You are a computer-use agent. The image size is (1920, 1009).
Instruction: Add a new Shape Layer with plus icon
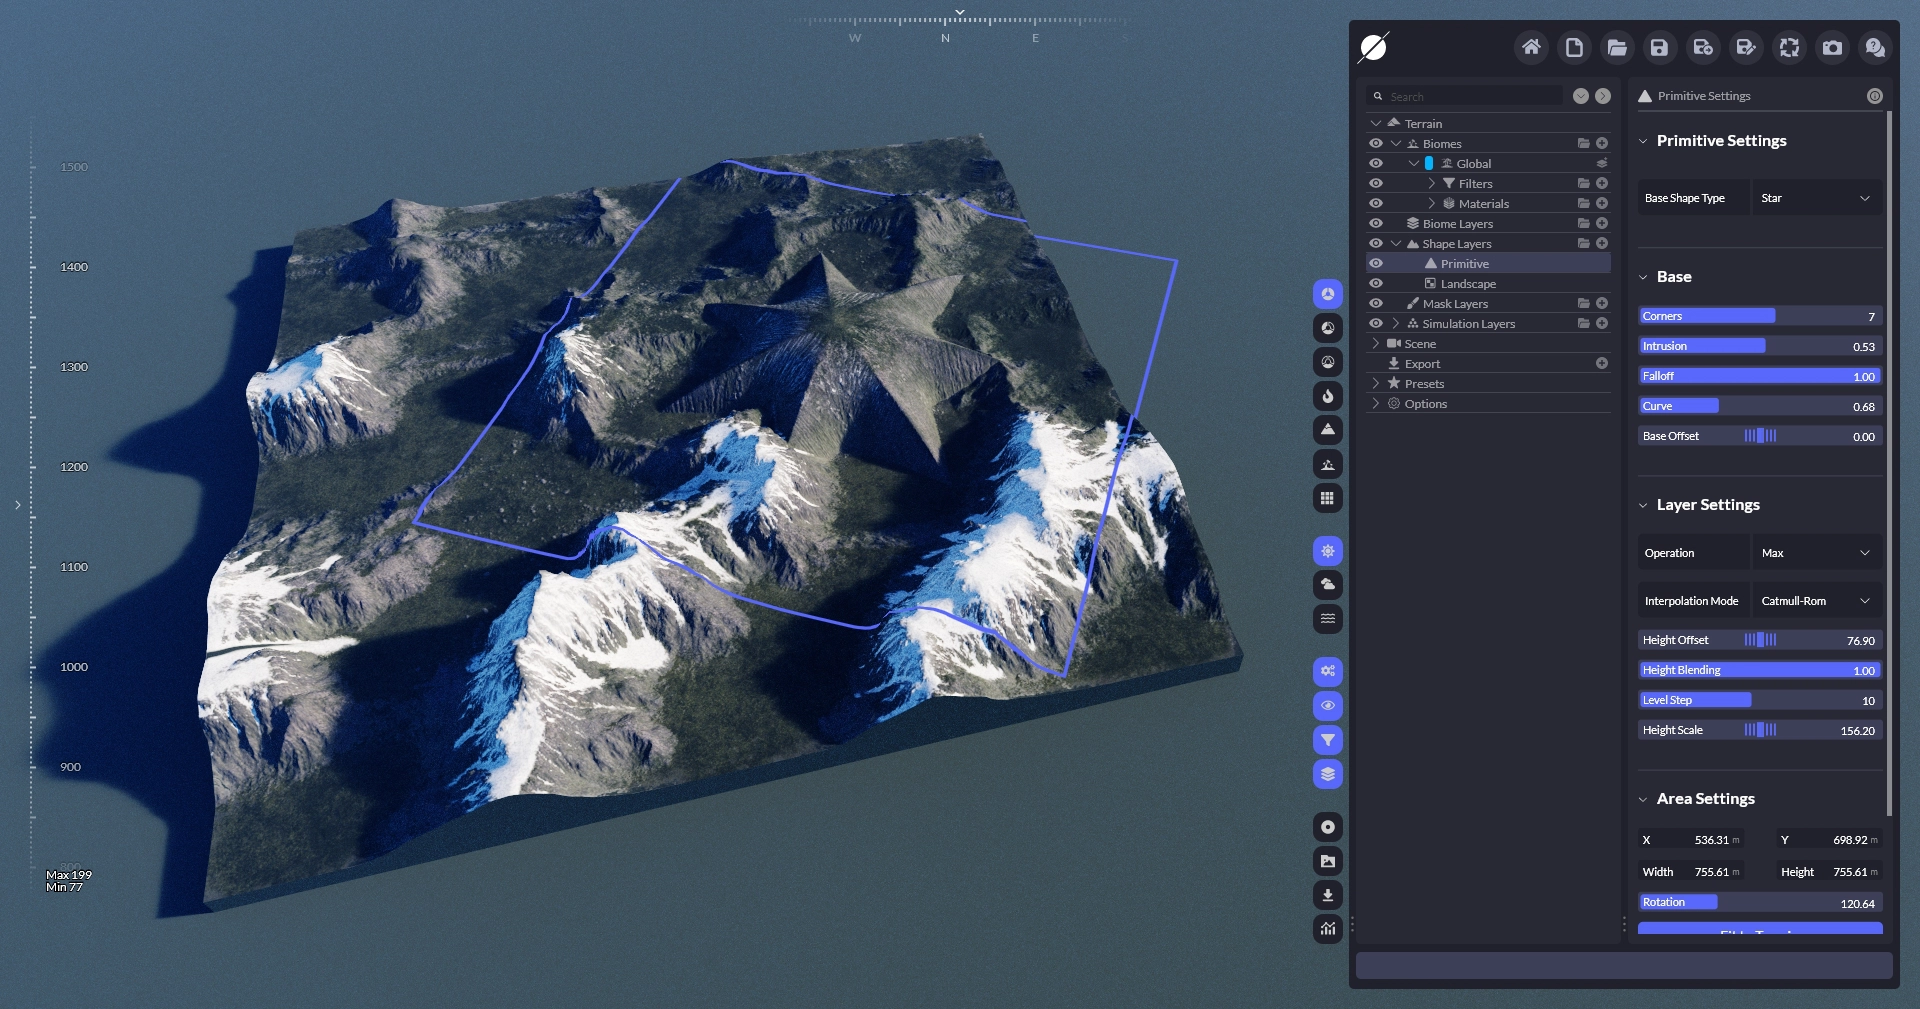(x=1602, y=243)
